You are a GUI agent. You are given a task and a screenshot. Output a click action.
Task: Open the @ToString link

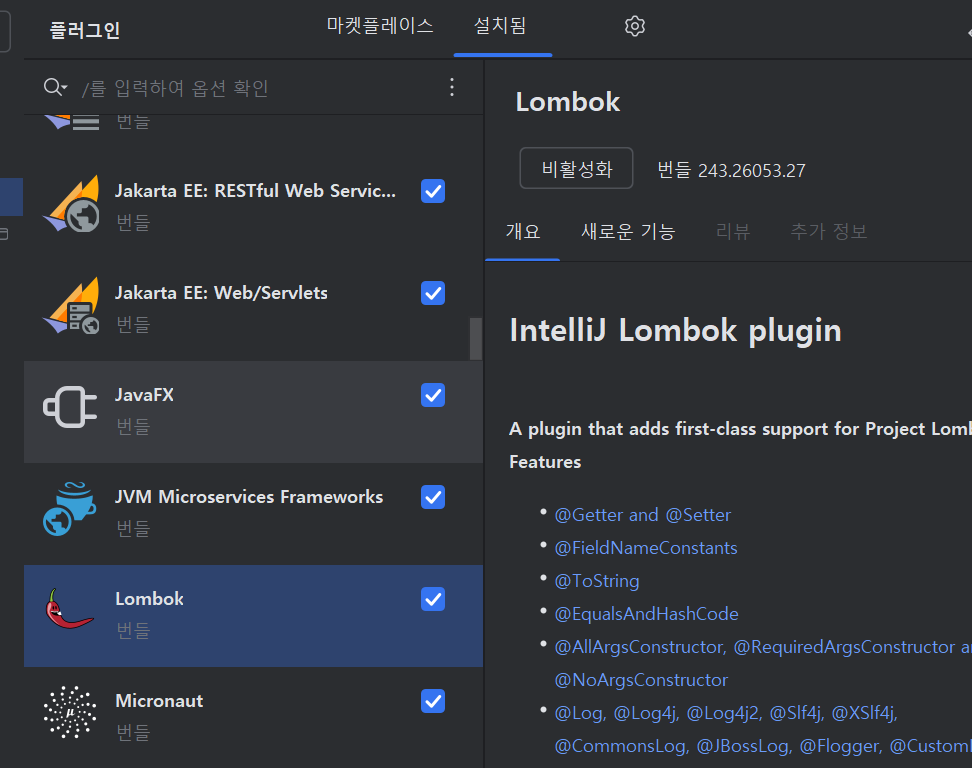[597, 581]
